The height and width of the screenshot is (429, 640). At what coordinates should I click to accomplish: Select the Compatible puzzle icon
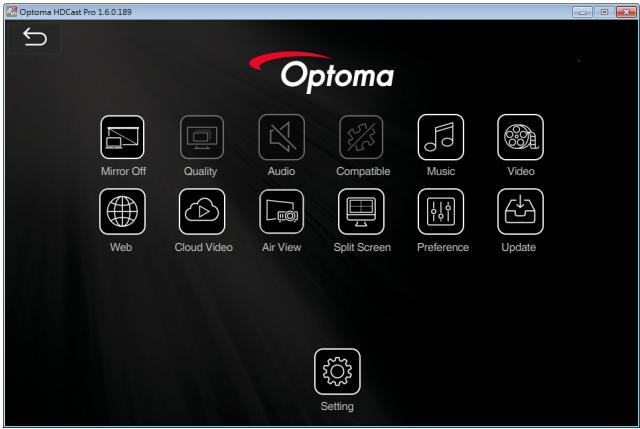click(361, 137)
